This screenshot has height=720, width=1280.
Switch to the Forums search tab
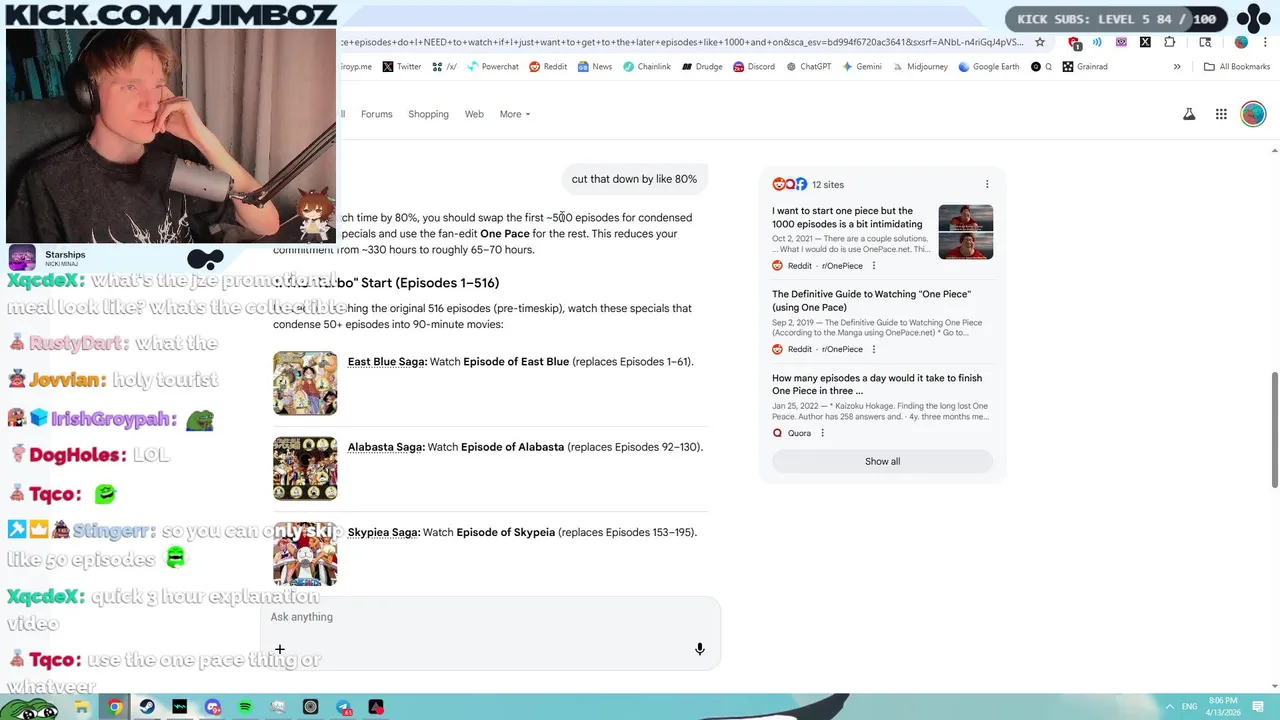pyautogui.click(x=377, y=114)
